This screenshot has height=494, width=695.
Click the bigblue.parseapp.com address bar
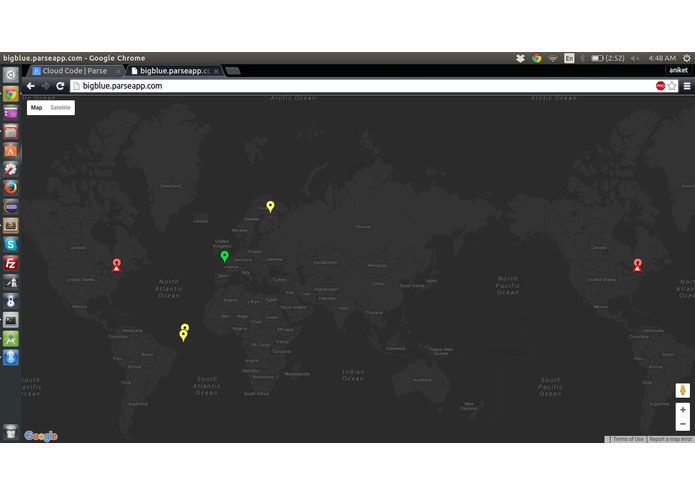(x=361, y=86)
